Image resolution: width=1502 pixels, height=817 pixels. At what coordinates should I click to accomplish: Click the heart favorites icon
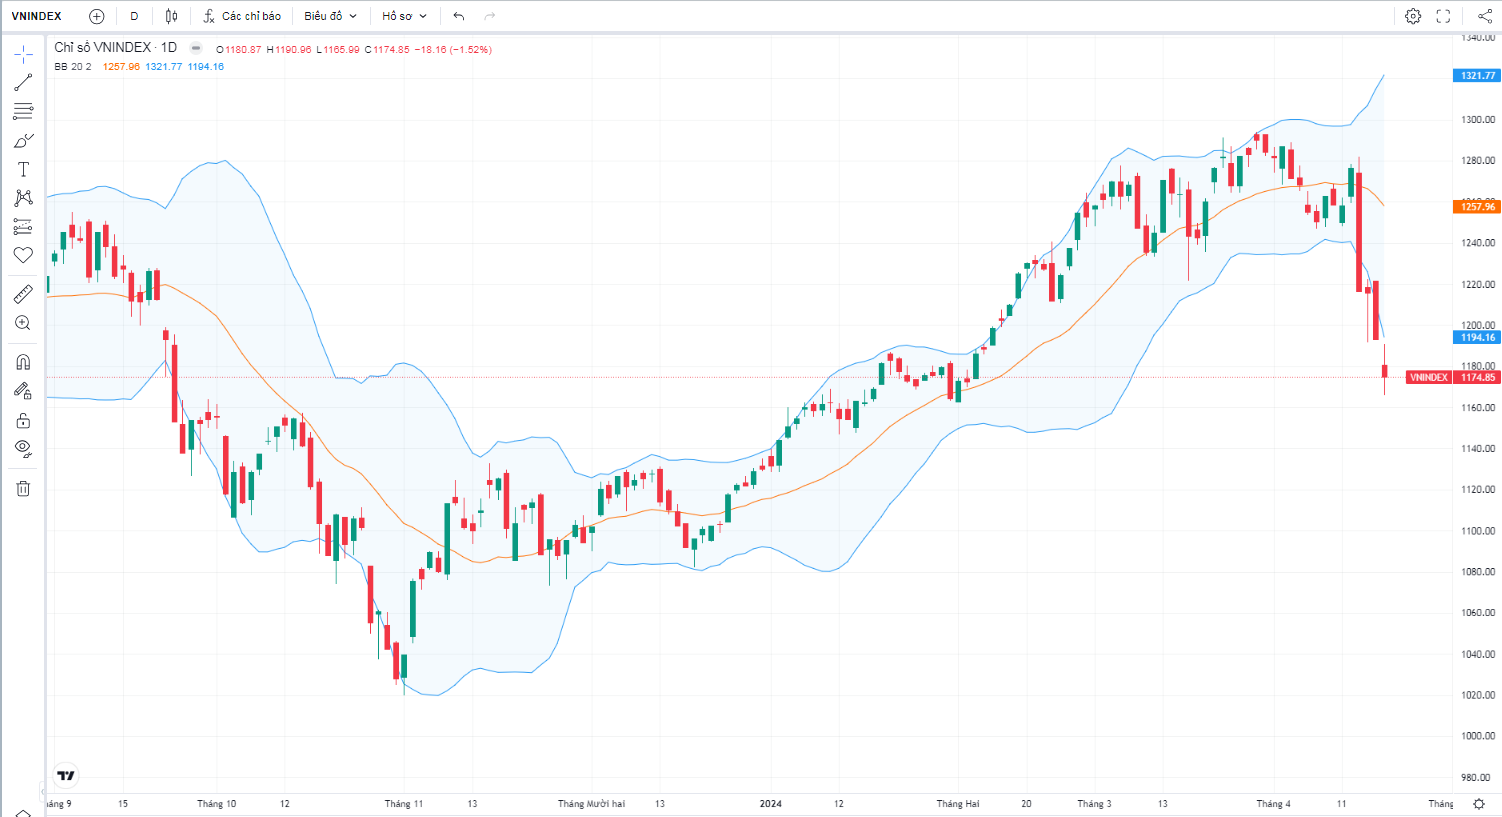pyautogui.click(x=23, y=255)
